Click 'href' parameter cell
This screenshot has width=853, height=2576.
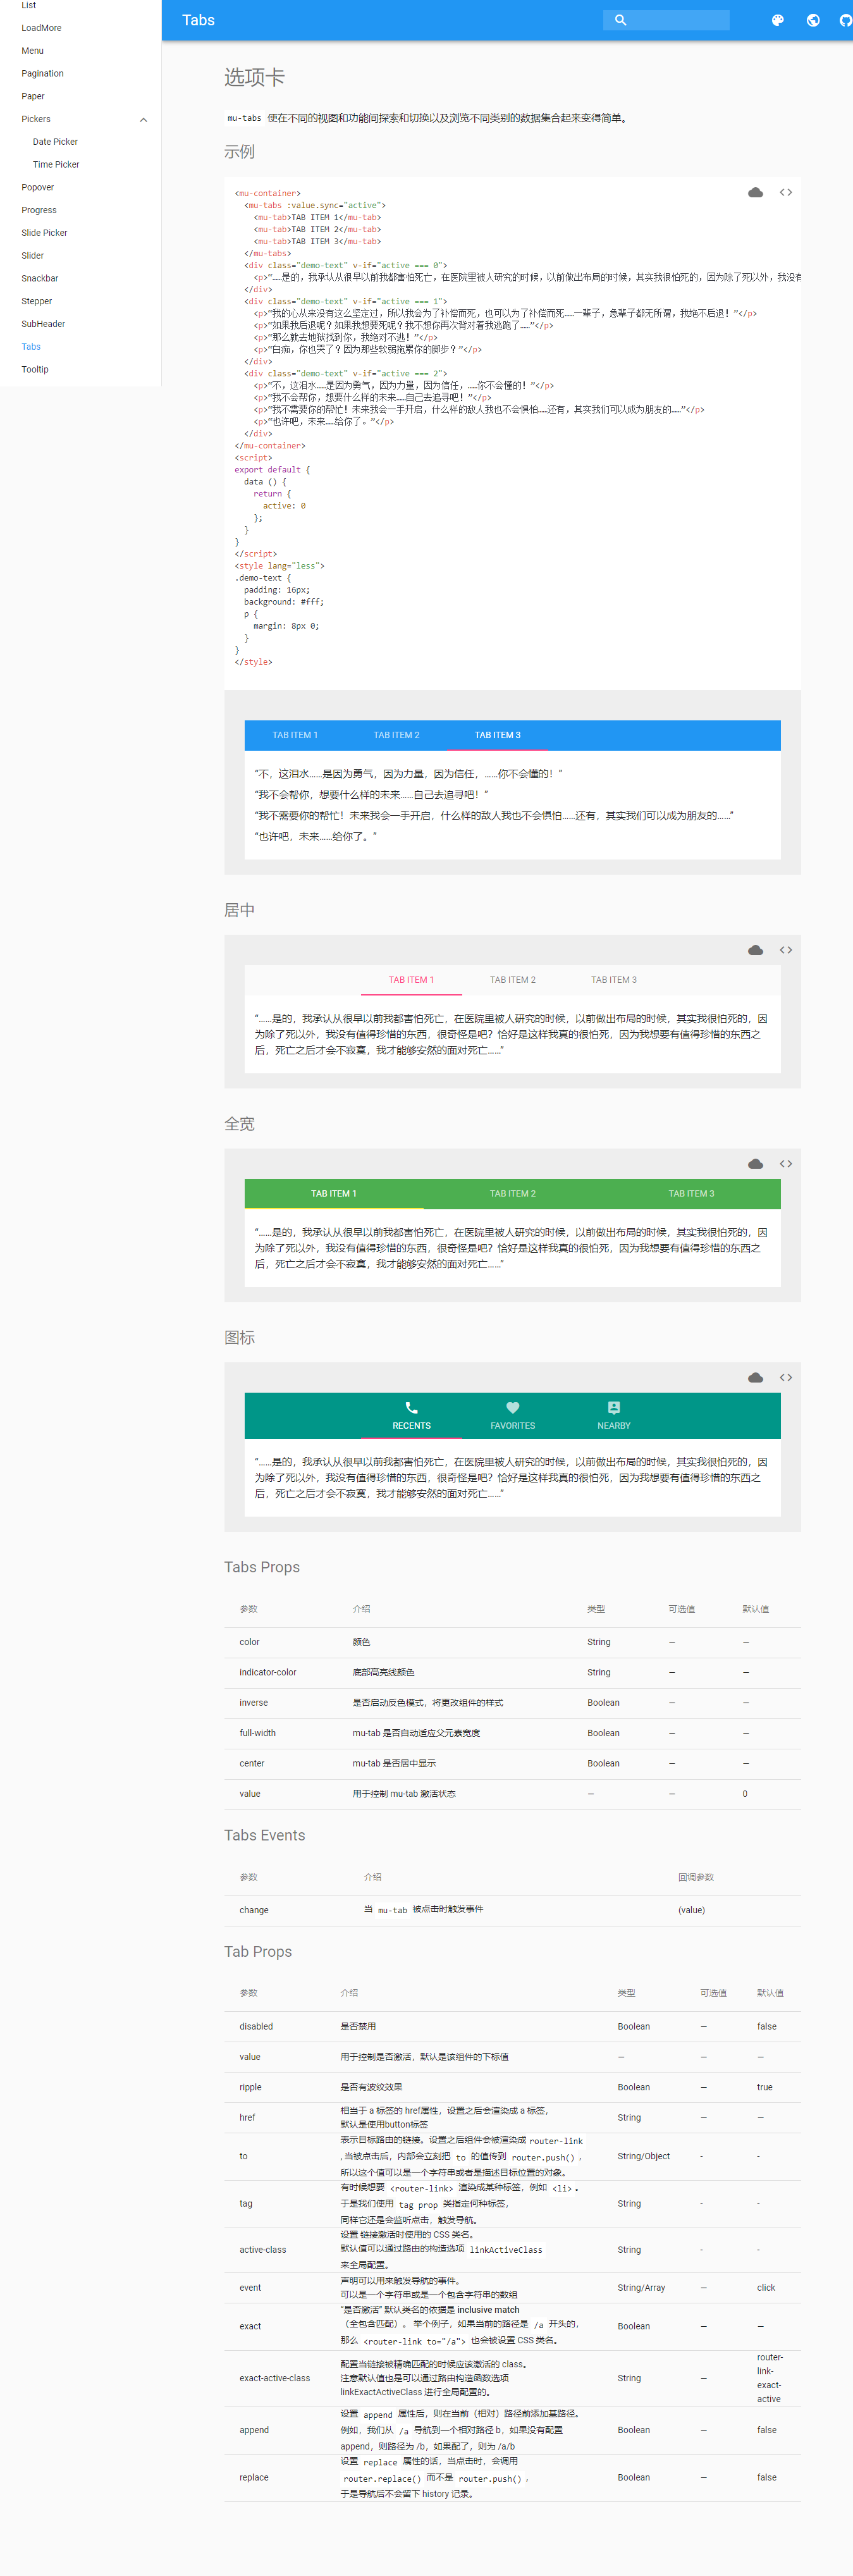[247, 2117]
